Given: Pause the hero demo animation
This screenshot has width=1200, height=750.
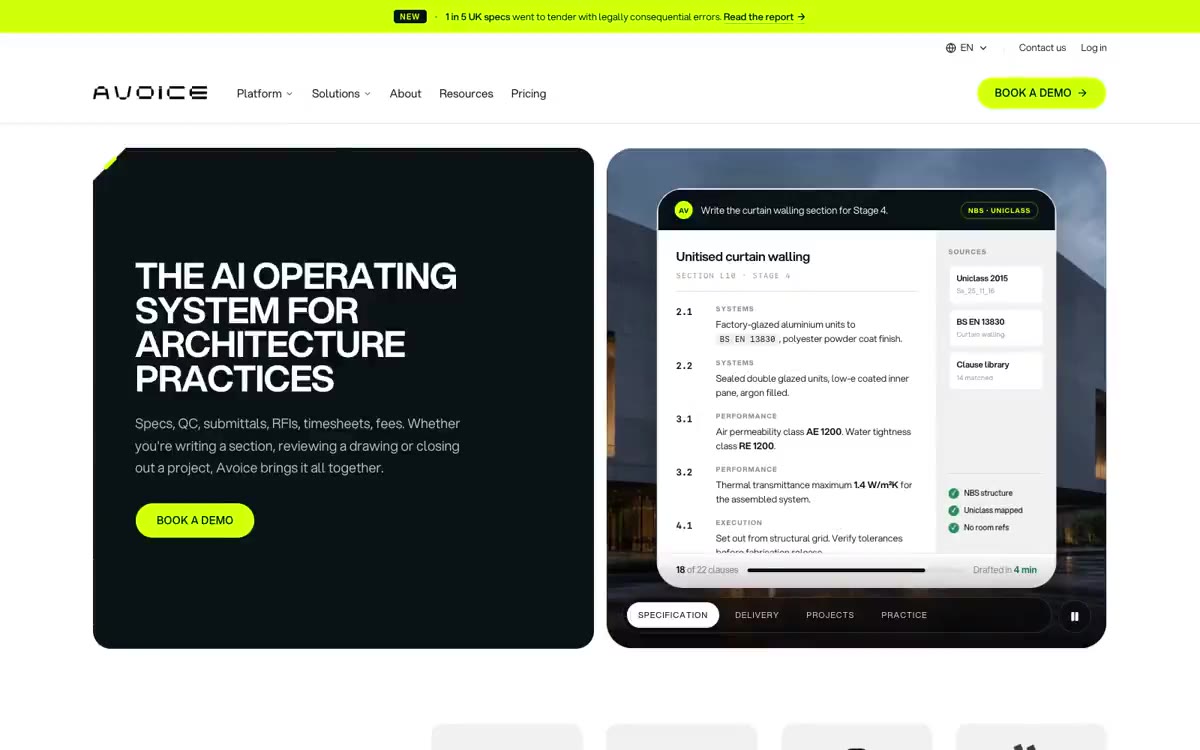Looking at the screenshot, I should (x=1075, y=616).
